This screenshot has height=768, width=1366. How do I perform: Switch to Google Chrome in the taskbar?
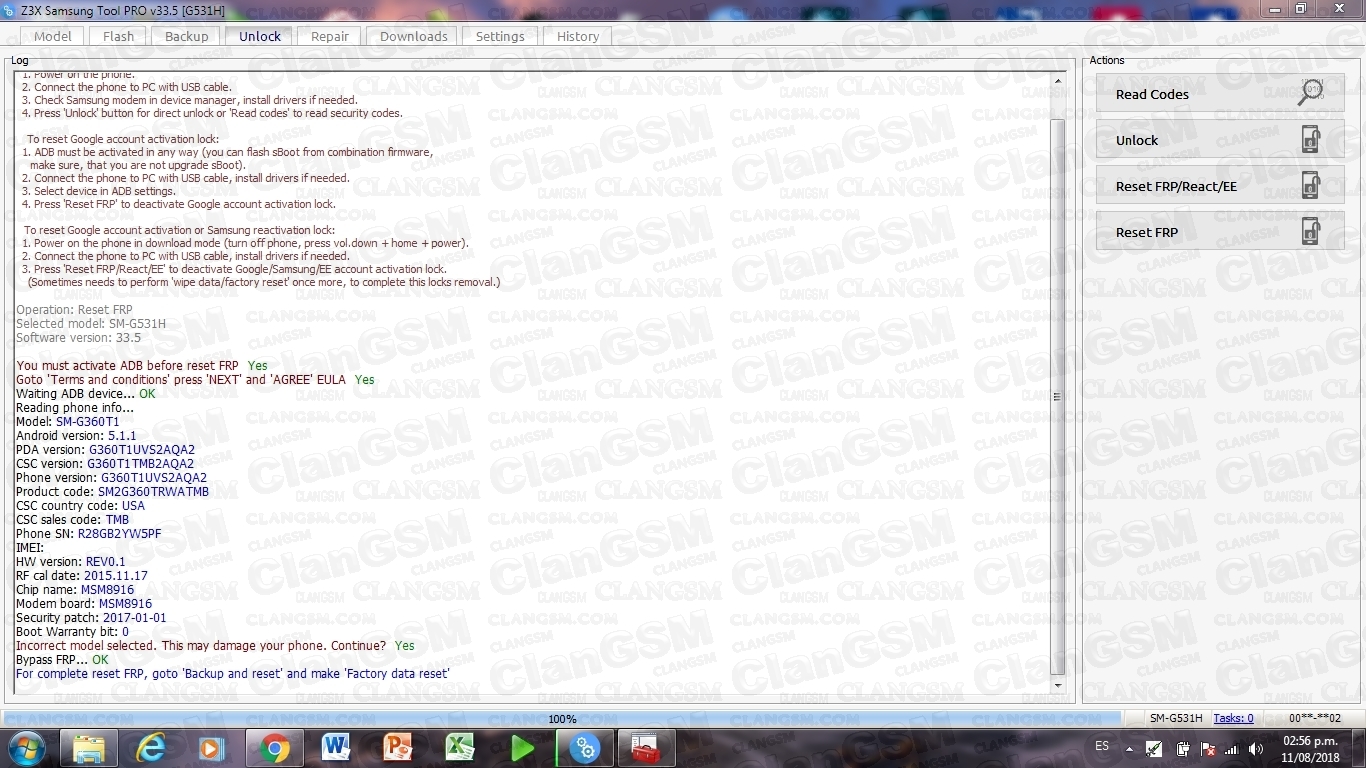pyautogui.click(x=274, y=748)
